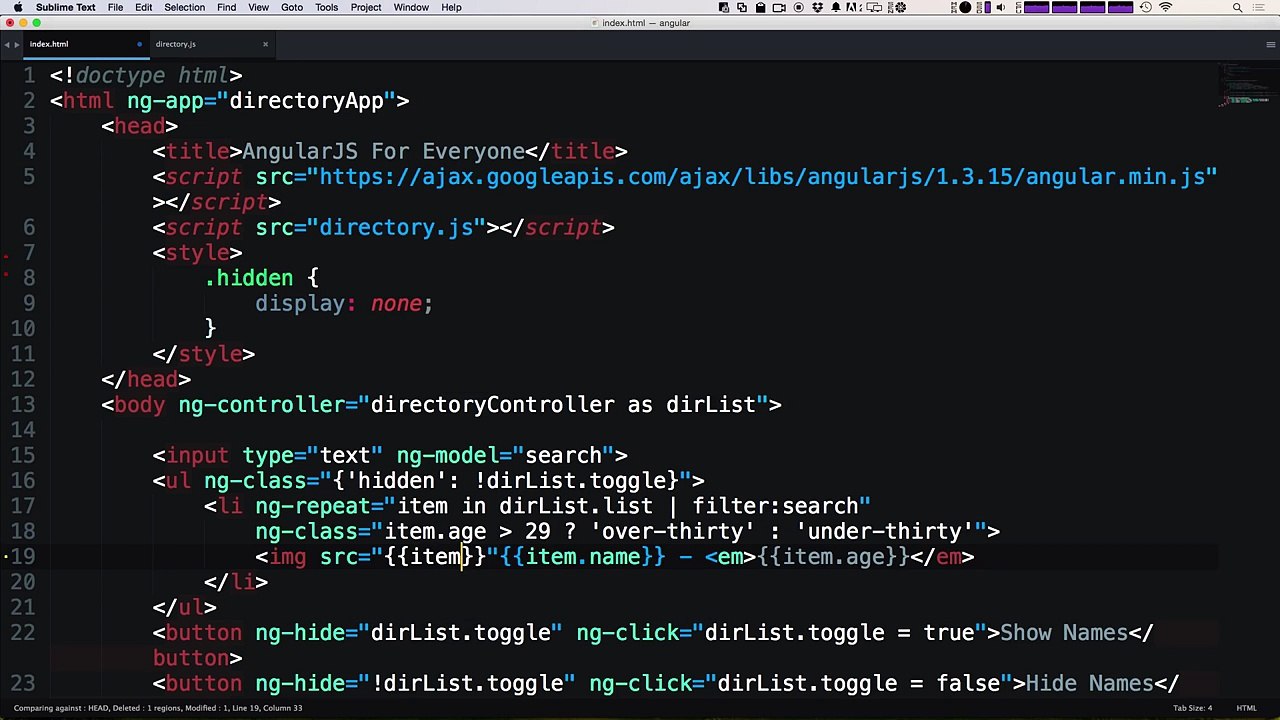Click 'directoryController as dirList' text

(563, 405)
